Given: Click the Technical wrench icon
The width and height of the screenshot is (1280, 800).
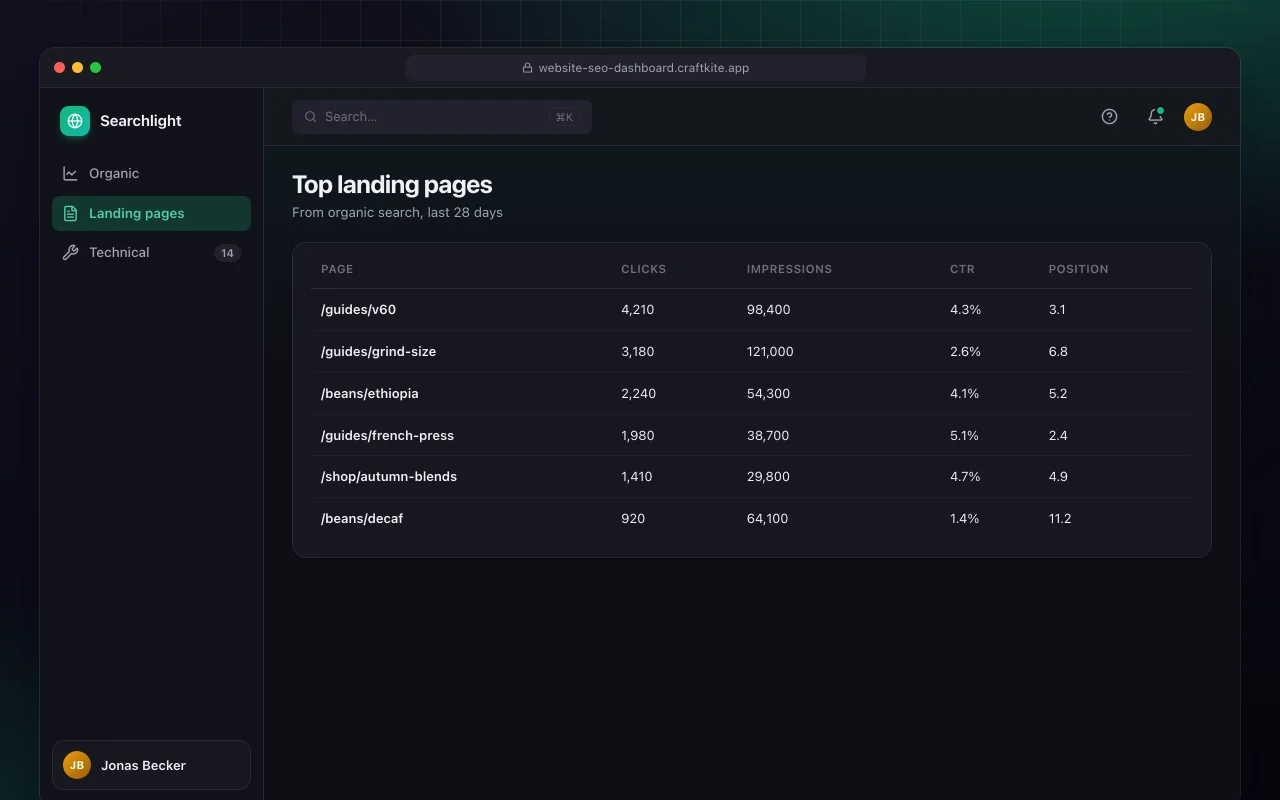Looking at the screenshot, I should (70, 252).
